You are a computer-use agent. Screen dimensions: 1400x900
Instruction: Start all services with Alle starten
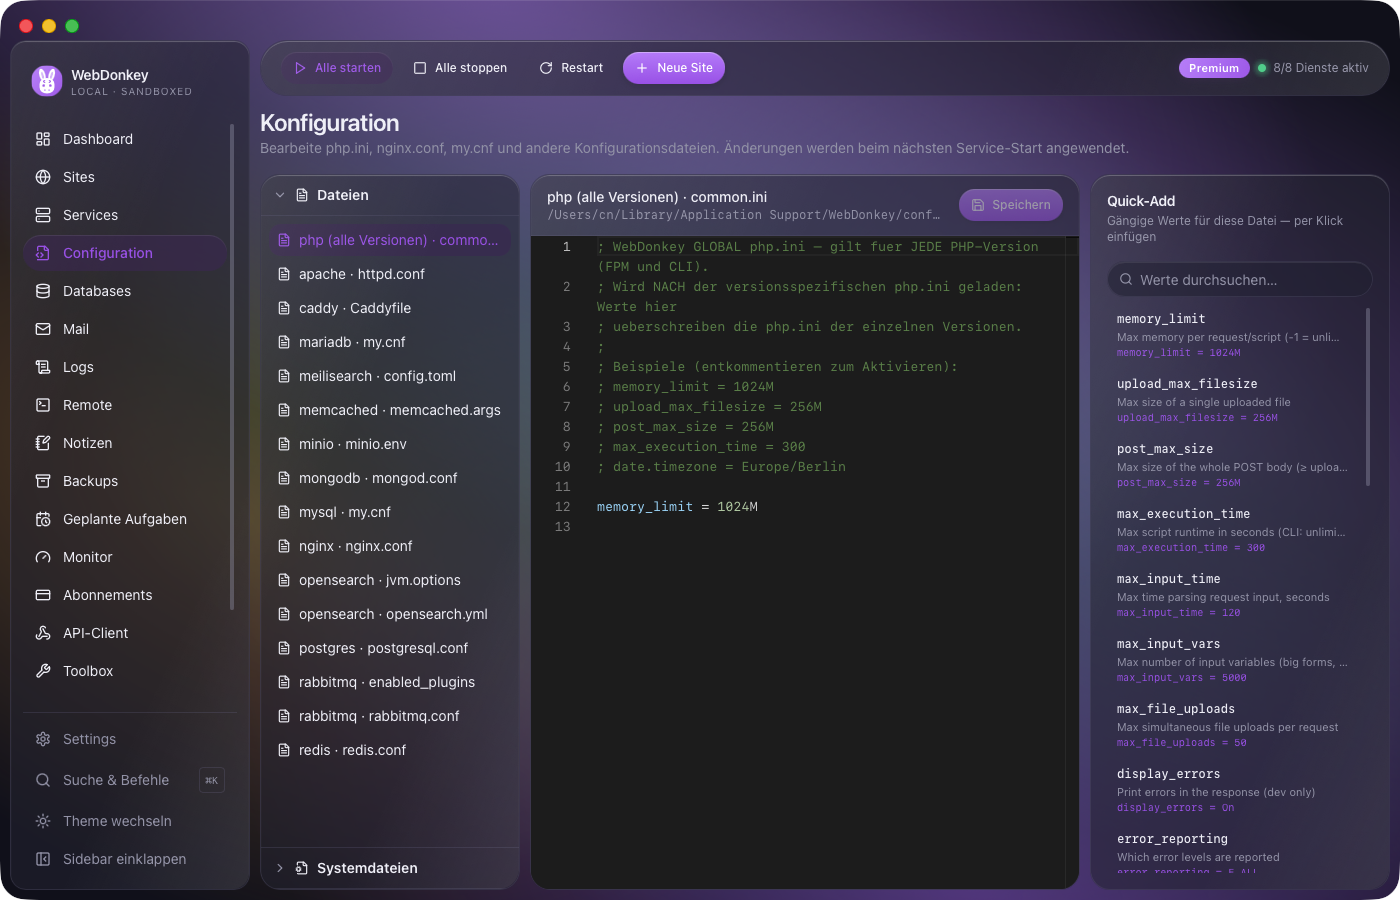point(338,68)
